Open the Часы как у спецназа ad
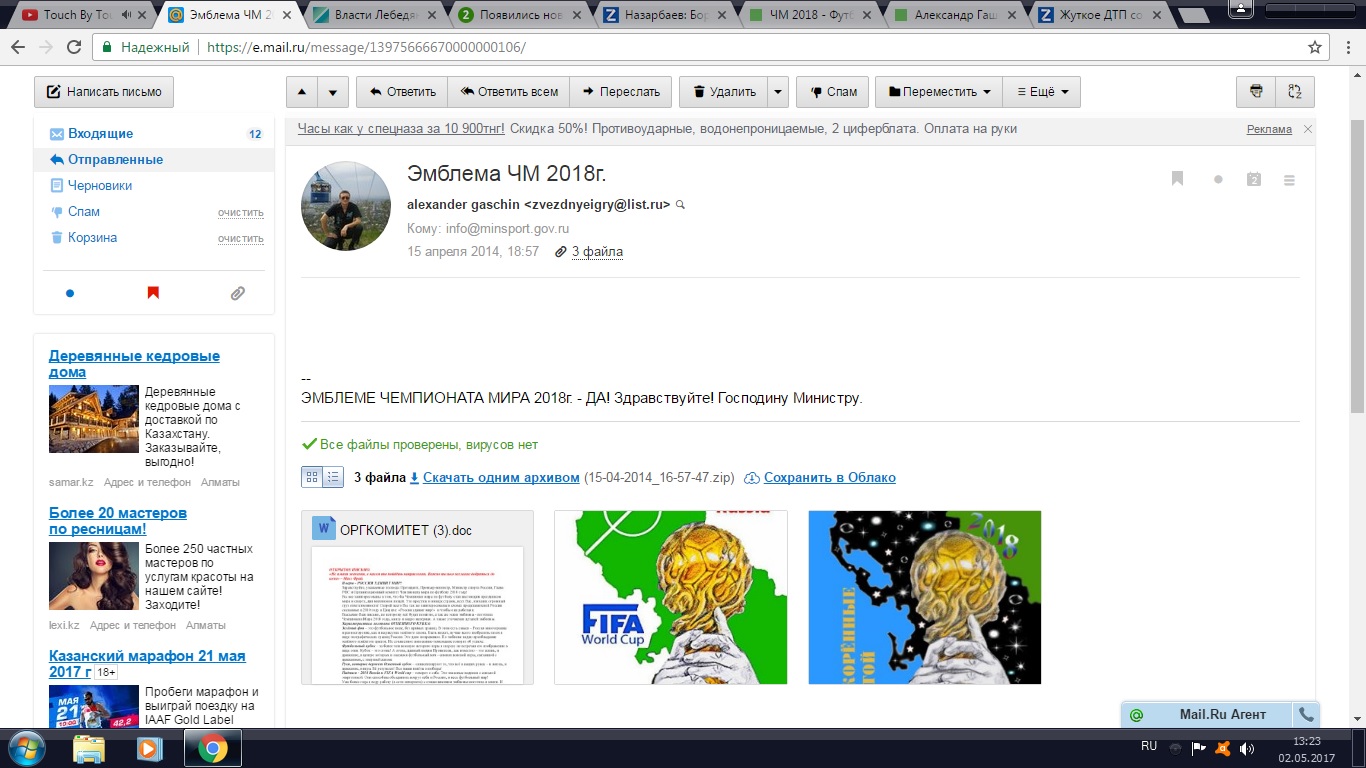Screen dimensions: 1366x768 pos(402,129)
